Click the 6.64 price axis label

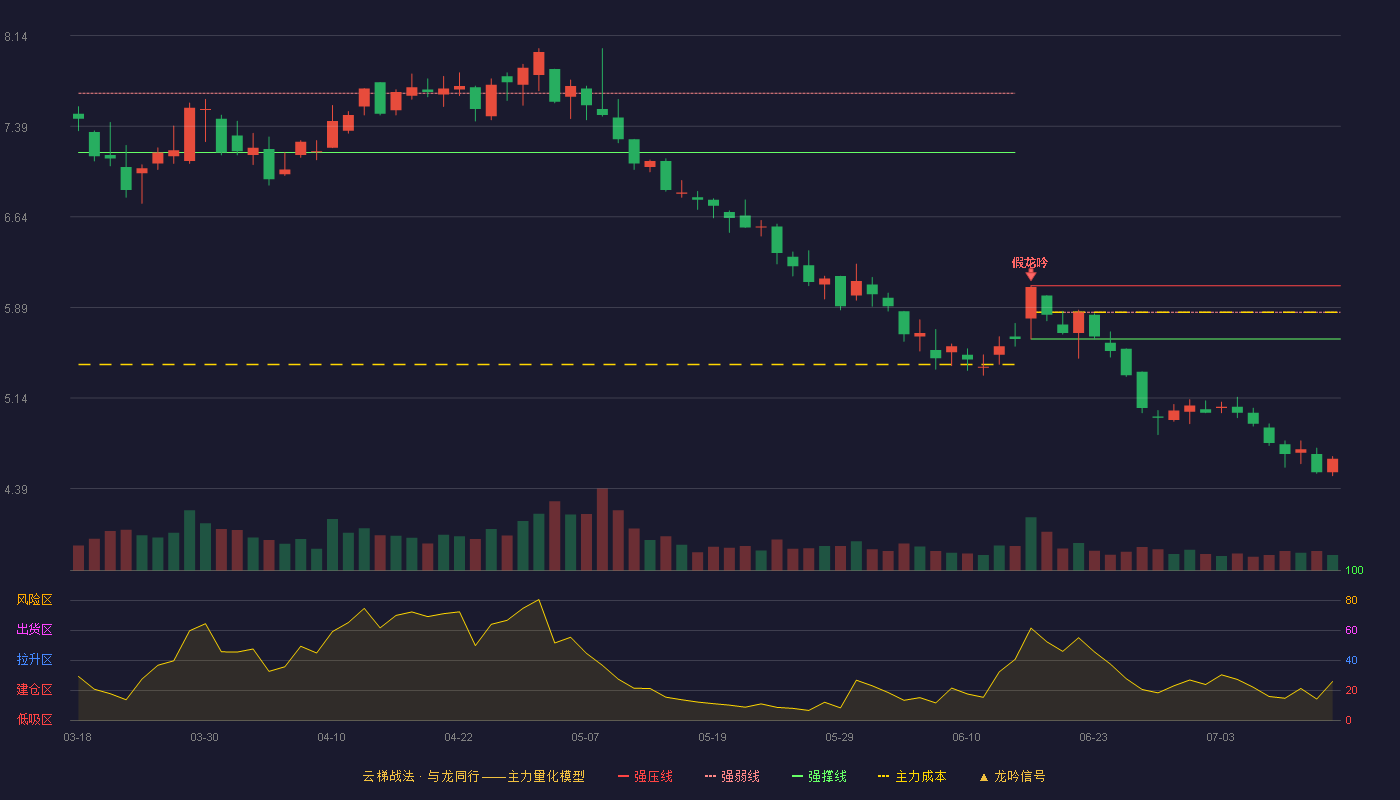tap(15, 218)
